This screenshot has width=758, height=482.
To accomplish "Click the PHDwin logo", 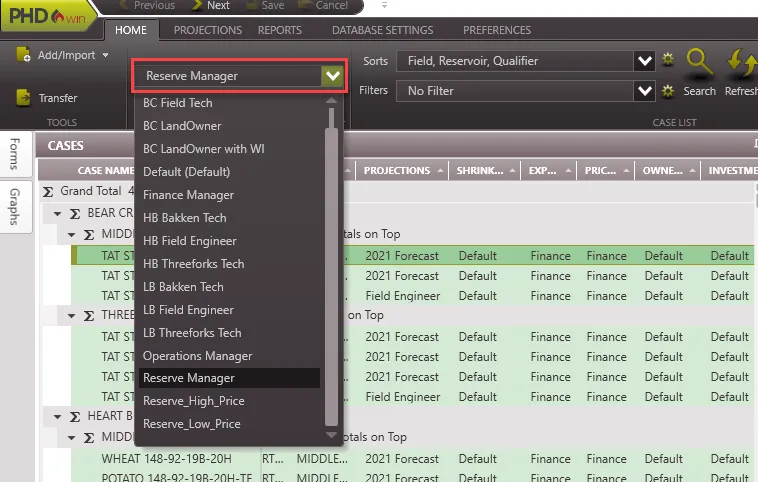I will coord(46,15).
